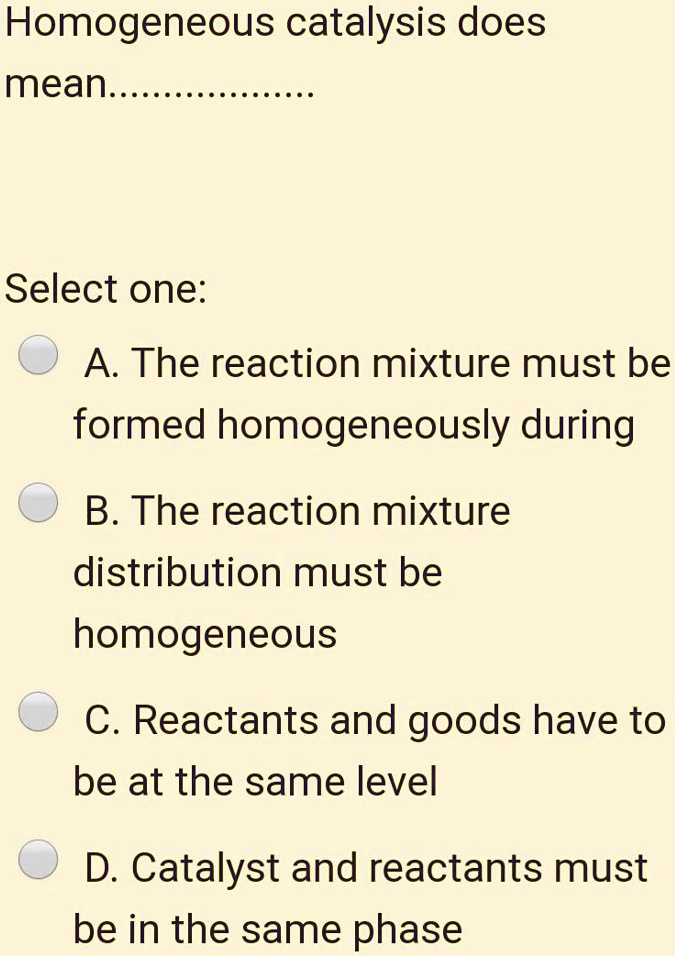Screen dimensions: 675x956
Task: Click the line 'be in the same phase'
Action: (x=268, y=930)
